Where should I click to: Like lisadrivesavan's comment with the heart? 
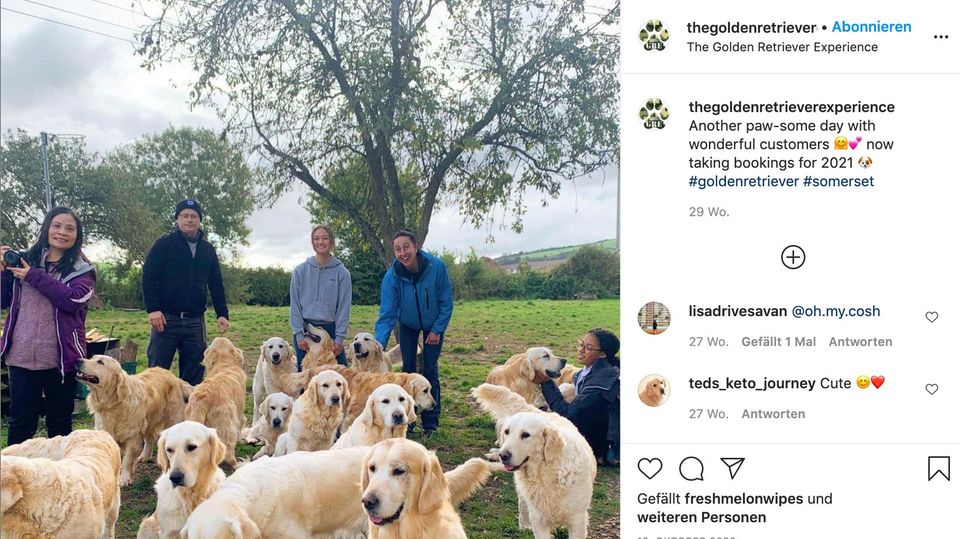(x=931, y=317)
